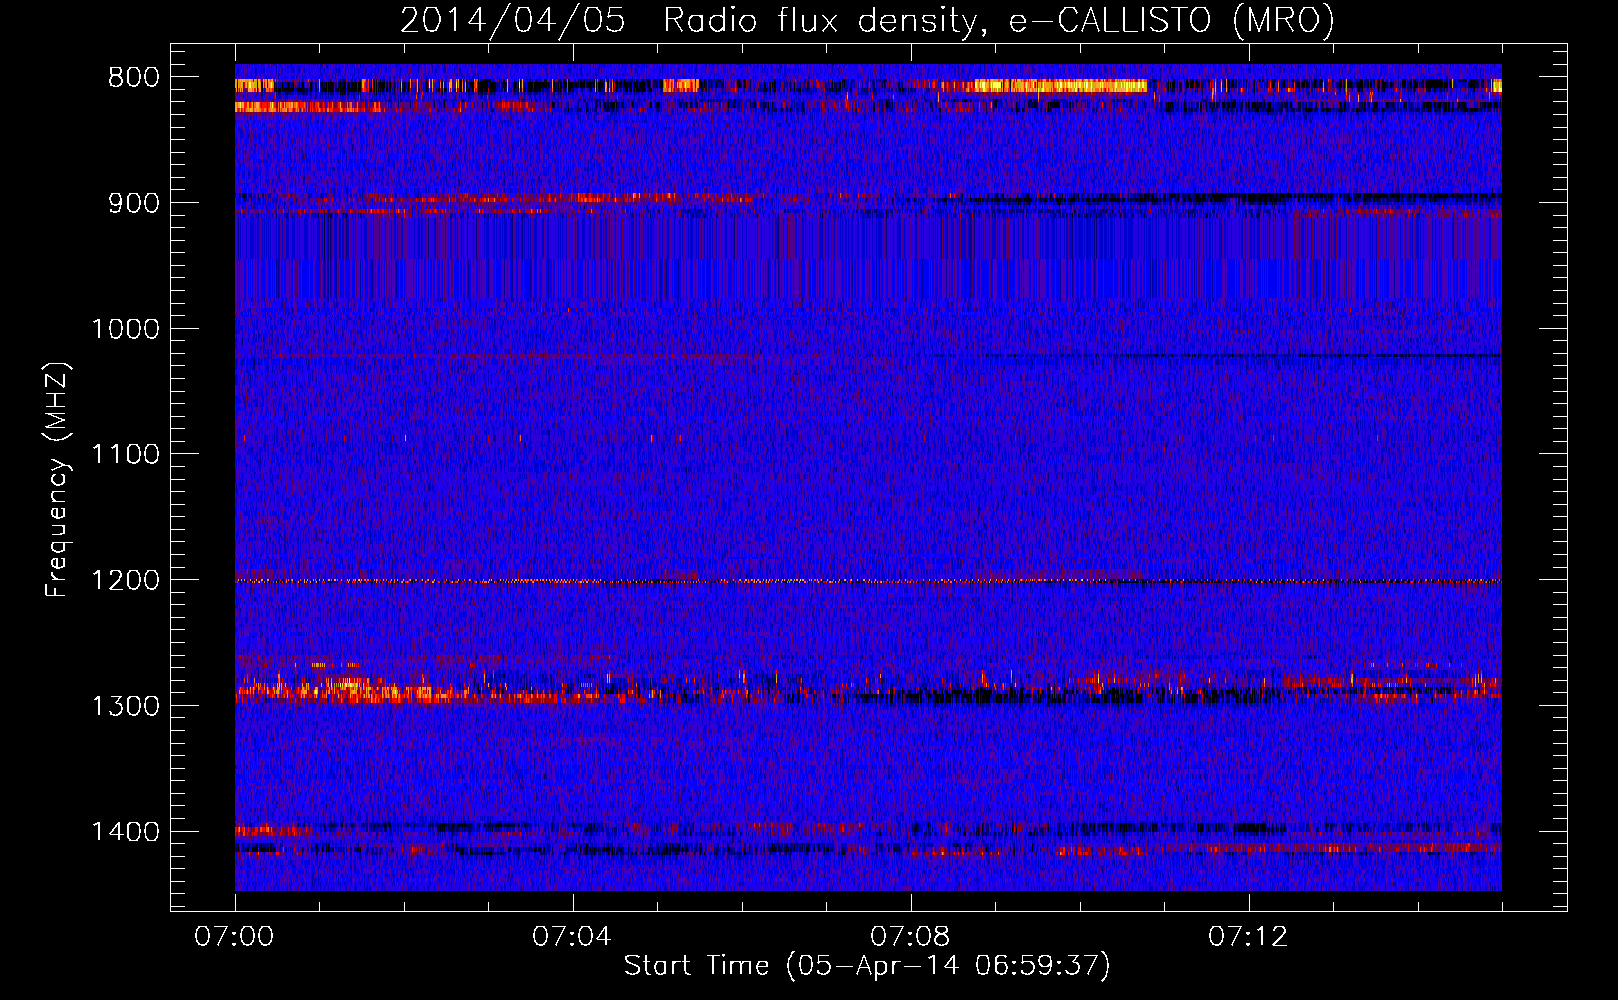This screenshot has height=1000, width=1618.
Task: Click the 1000 frequency tick label
Action: [x=126, y=329]
